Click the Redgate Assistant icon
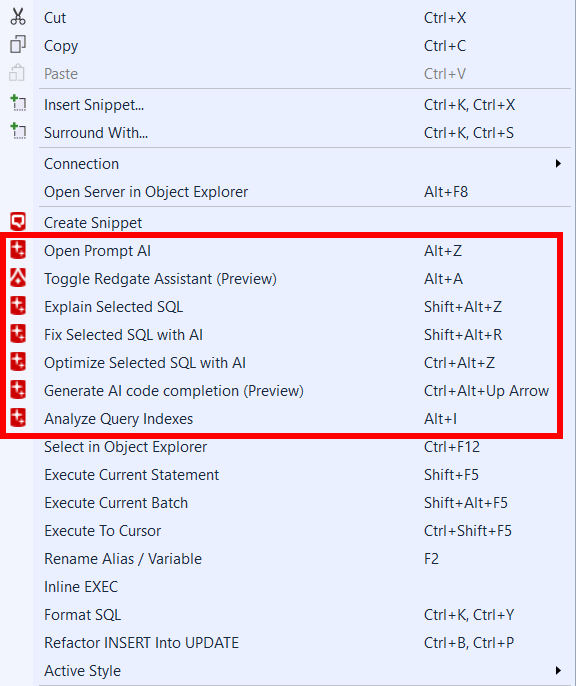 click(x=18, y=278)
